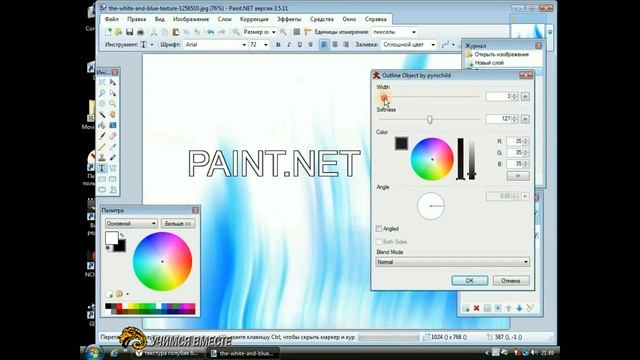640x360 pixels.
Task: Select the Text tool in toolbox
Action: tap(102, 168)
